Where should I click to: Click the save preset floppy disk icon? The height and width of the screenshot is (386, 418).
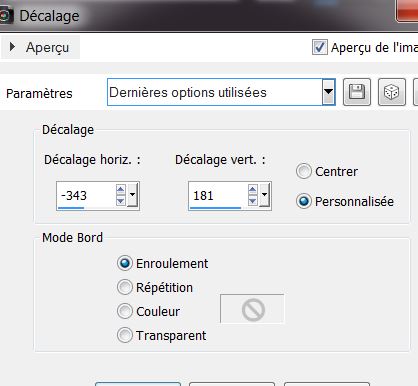[x=357, y=92]
